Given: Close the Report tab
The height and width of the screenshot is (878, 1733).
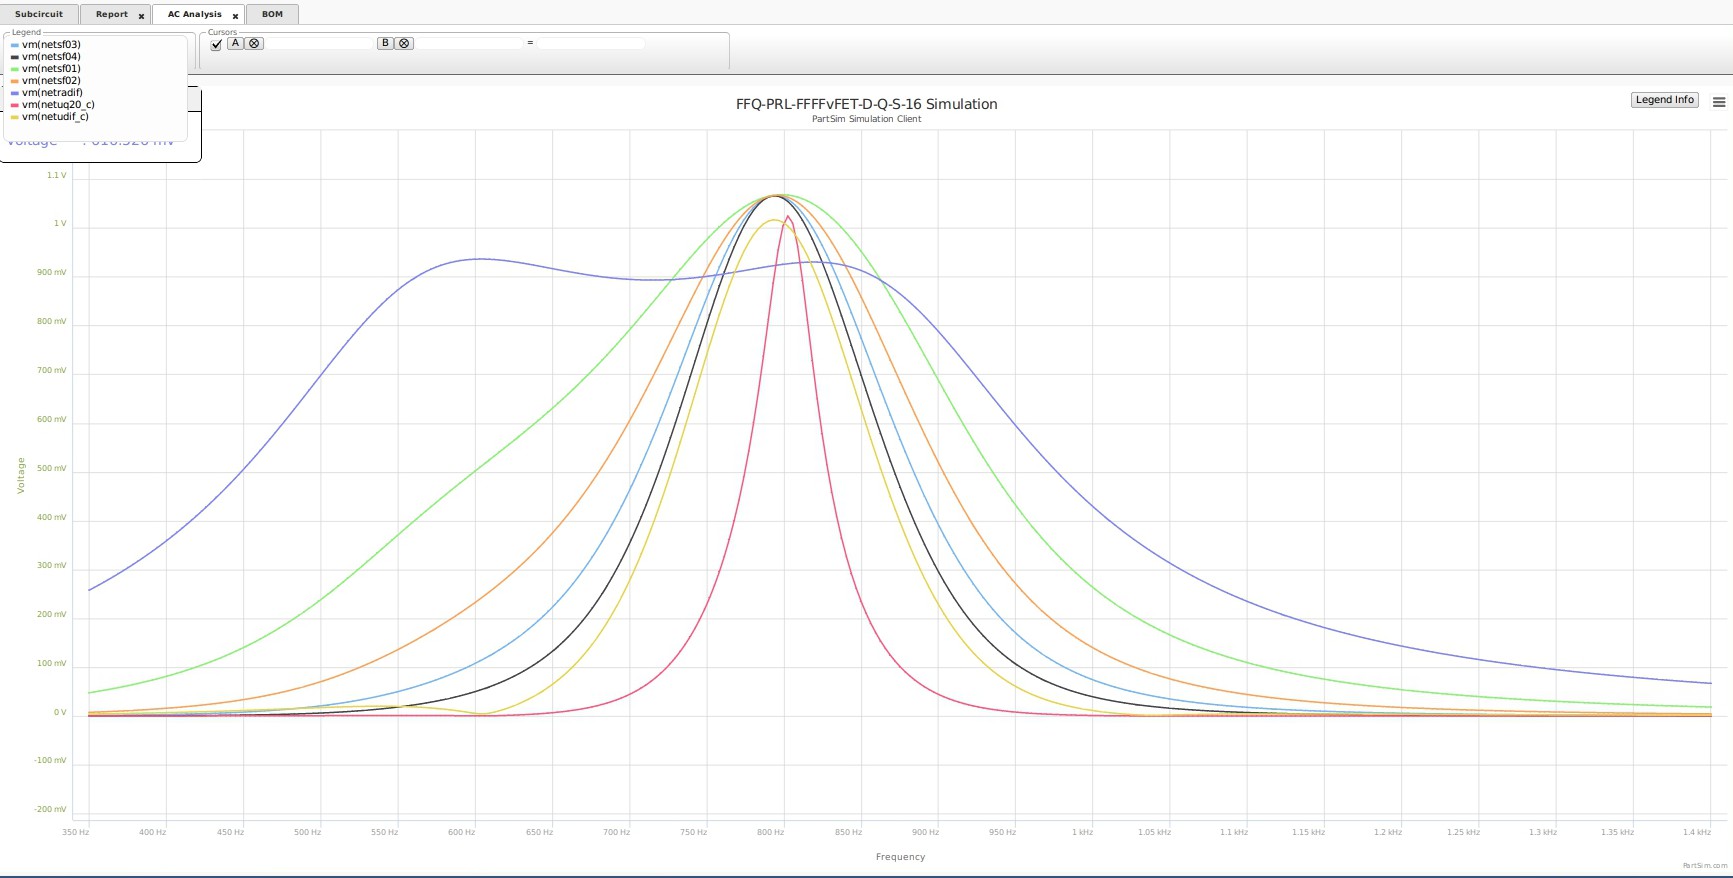Looking at the screenshot, I should click(x=141, y=16).
